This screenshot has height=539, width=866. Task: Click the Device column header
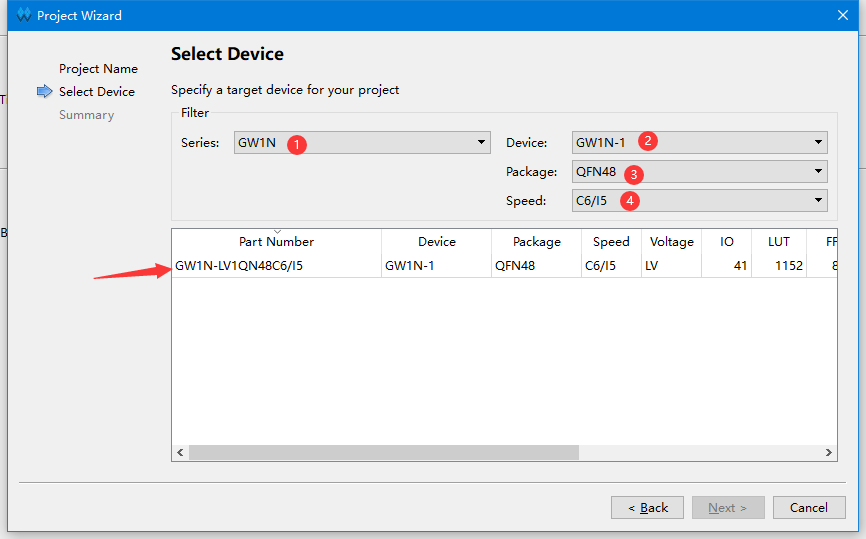[436, 241]
